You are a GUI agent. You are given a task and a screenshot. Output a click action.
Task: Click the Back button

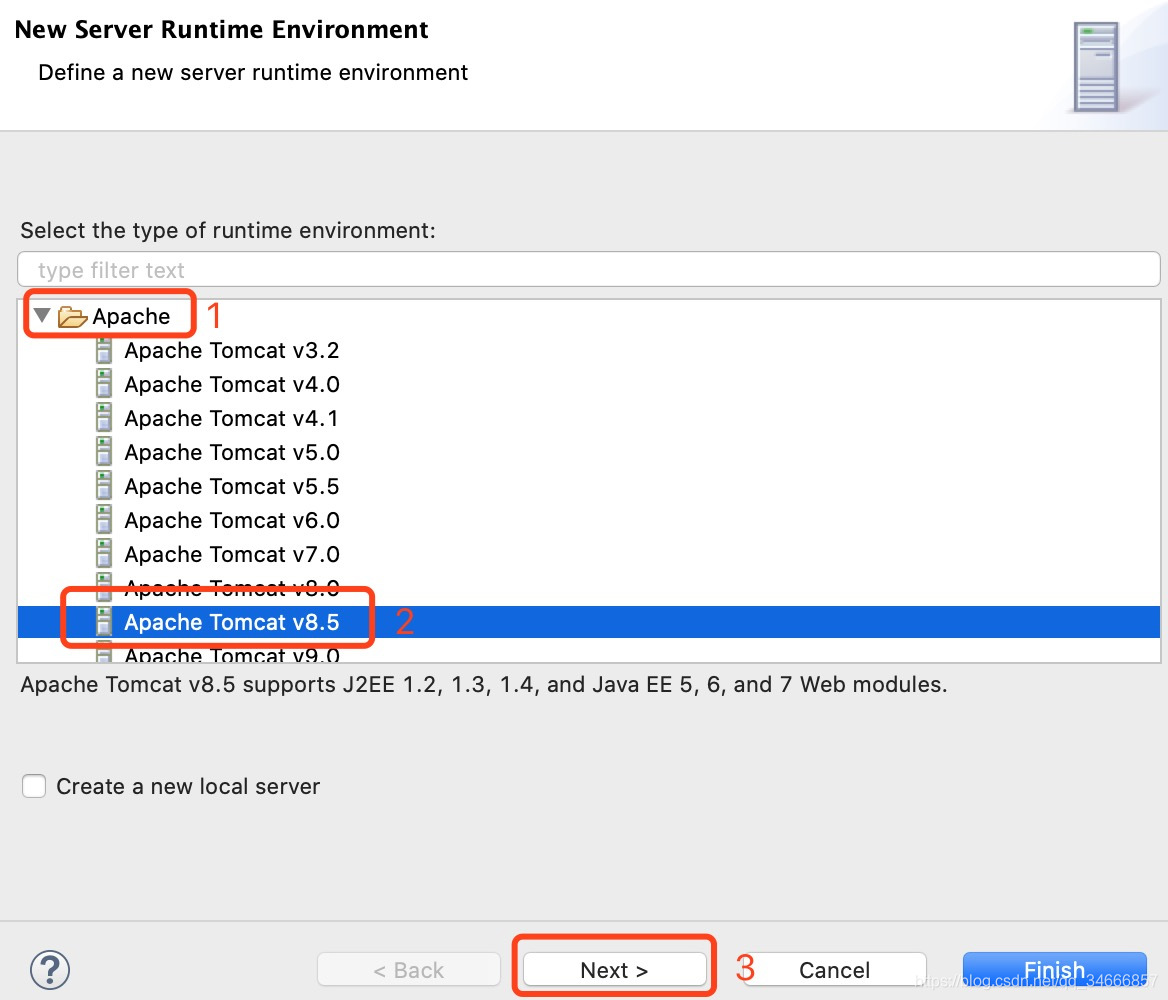(408, 969)
